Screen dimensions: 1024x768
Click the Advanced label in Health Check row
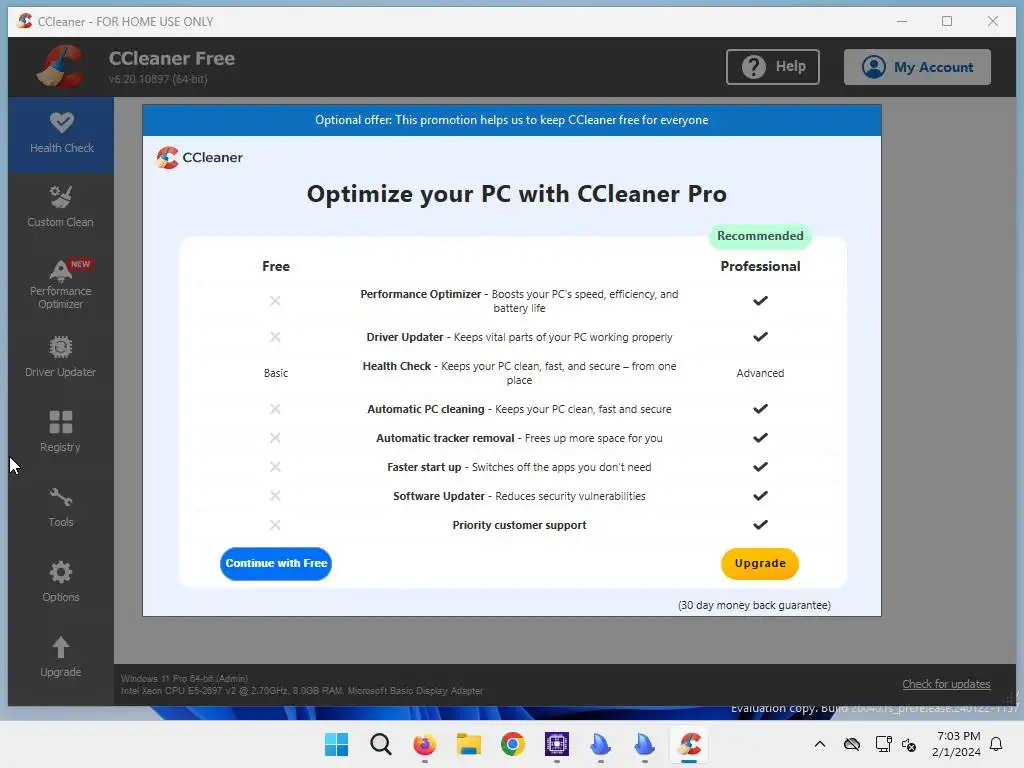[760, 373]
